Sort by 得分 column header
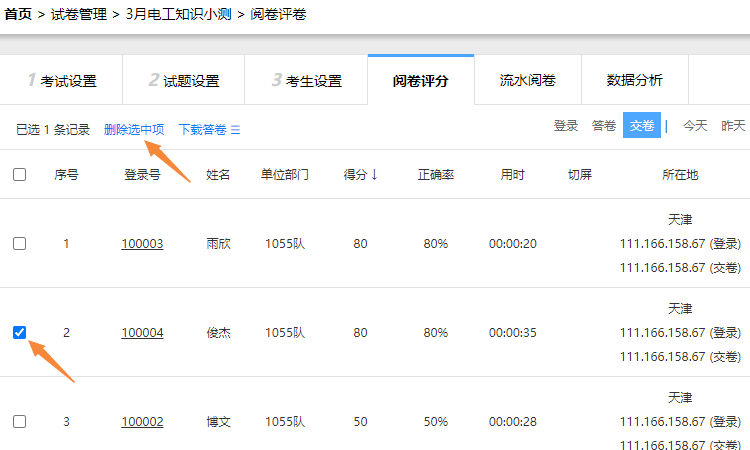 tap(361, 175)
